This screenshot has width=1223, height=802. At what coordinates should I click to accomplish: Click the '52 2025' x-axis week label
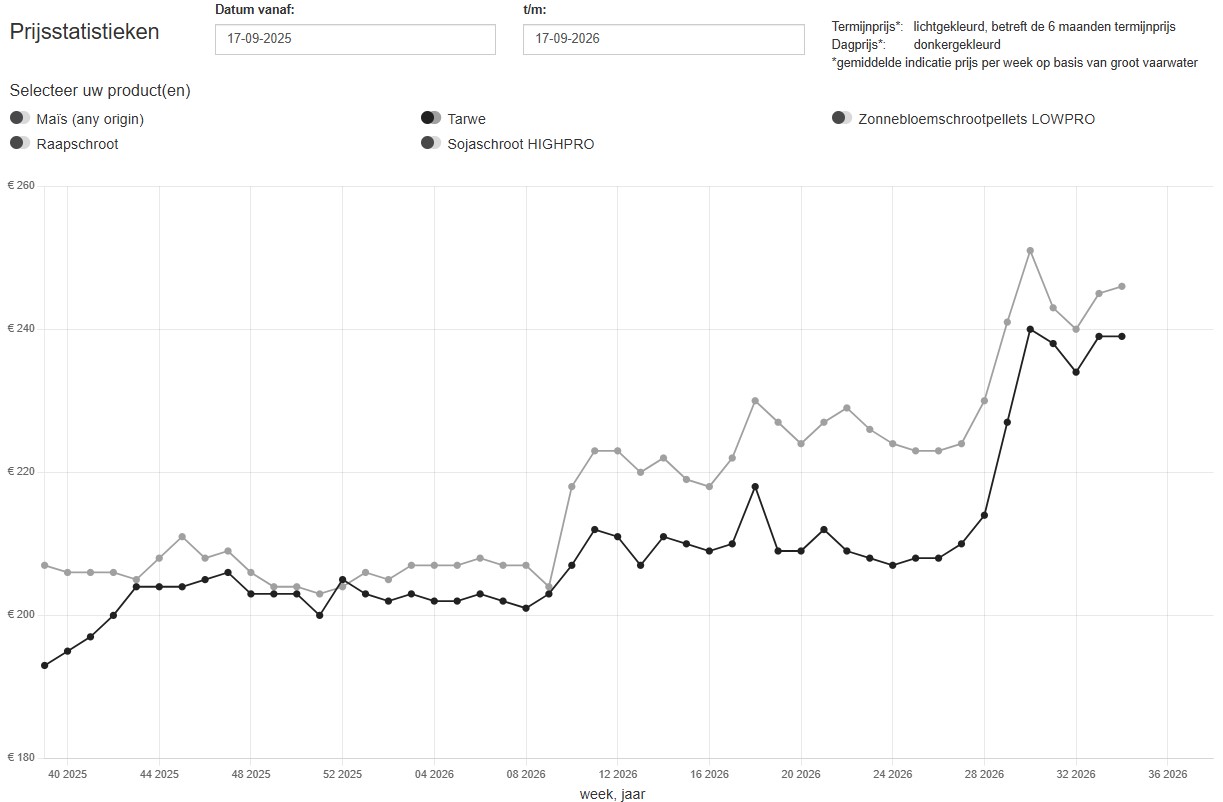click(x=342, y=774)
